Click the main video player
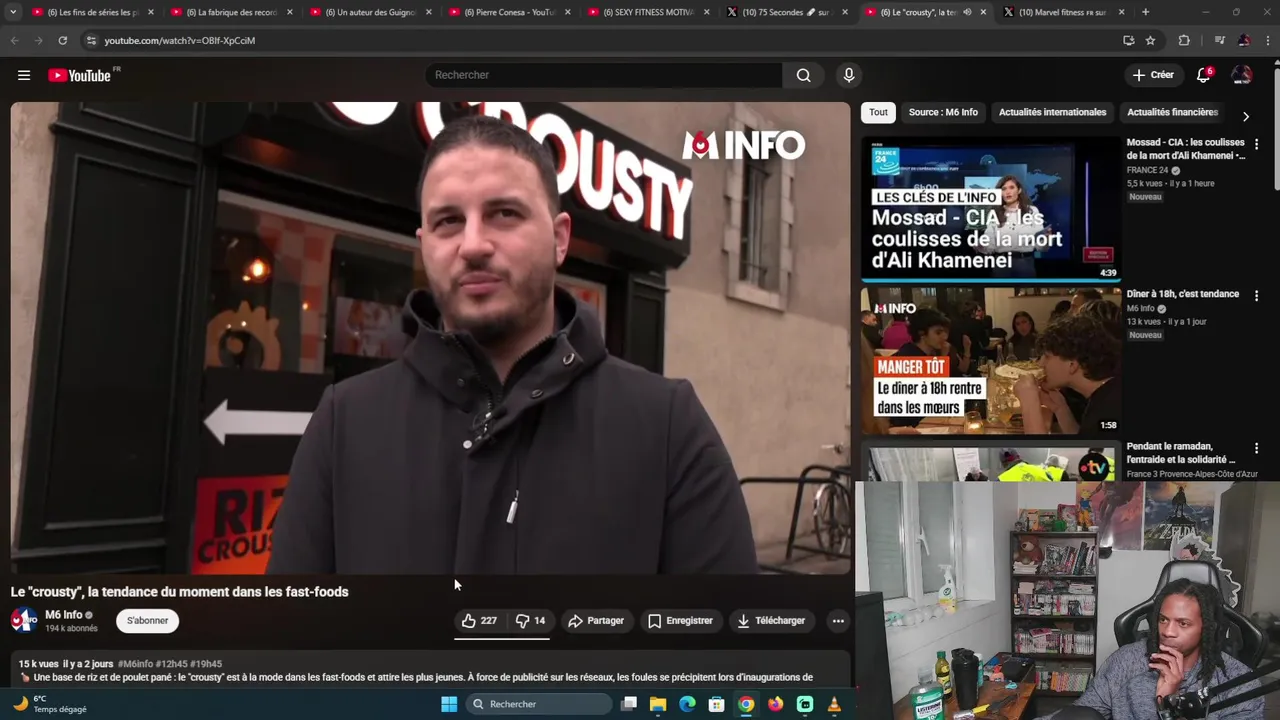 pos(430,338)
